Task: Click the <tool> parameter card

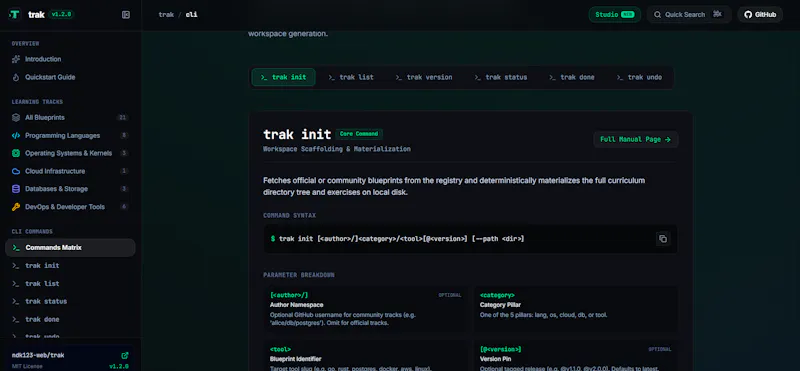Action: 365,356
